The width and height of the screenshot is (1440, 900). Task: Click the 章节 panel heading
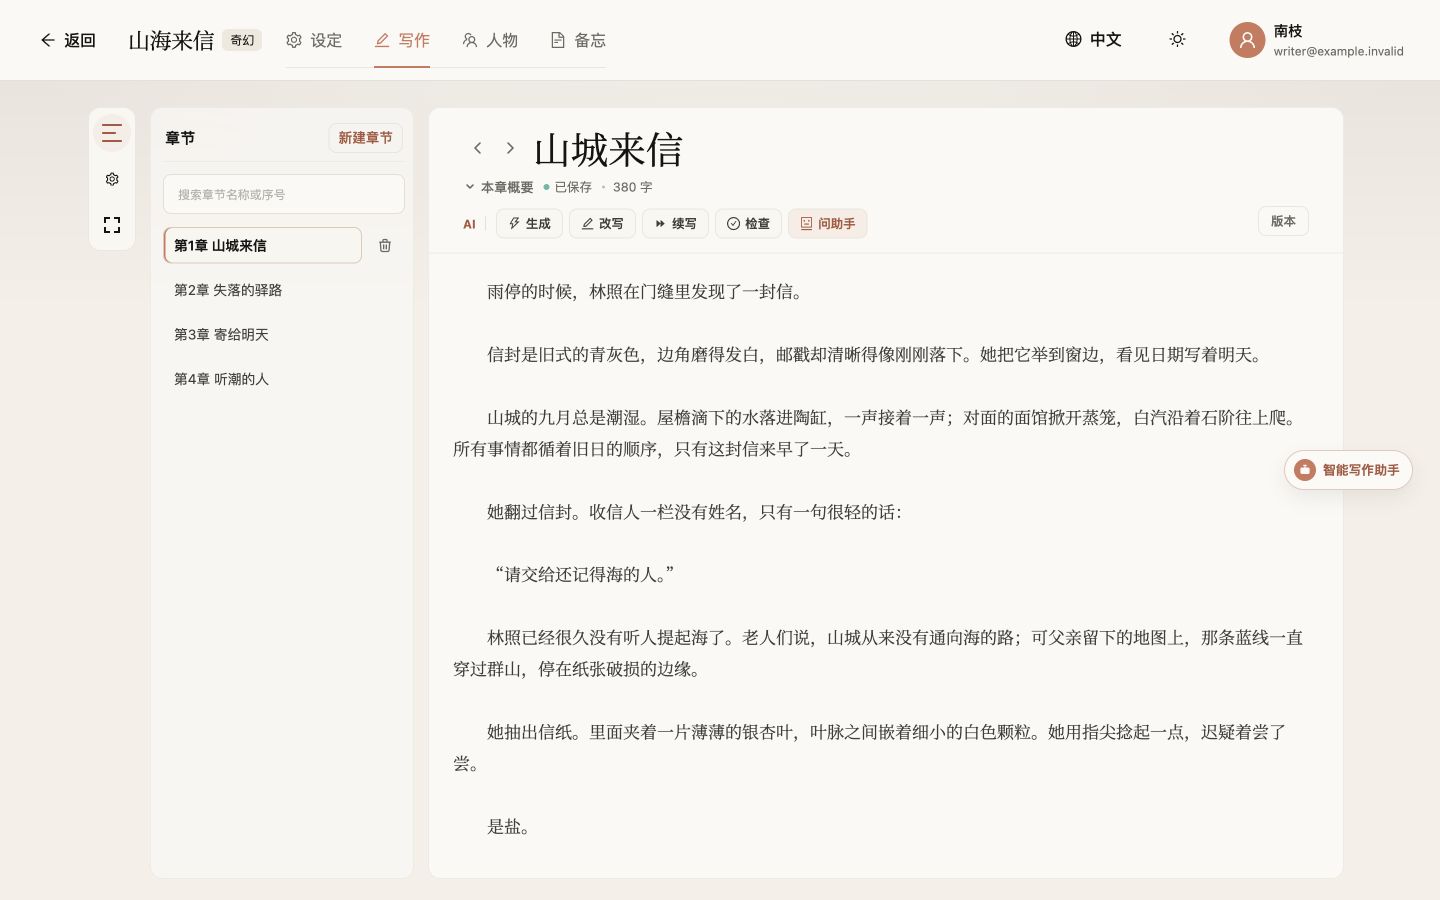tap(180, 138)
